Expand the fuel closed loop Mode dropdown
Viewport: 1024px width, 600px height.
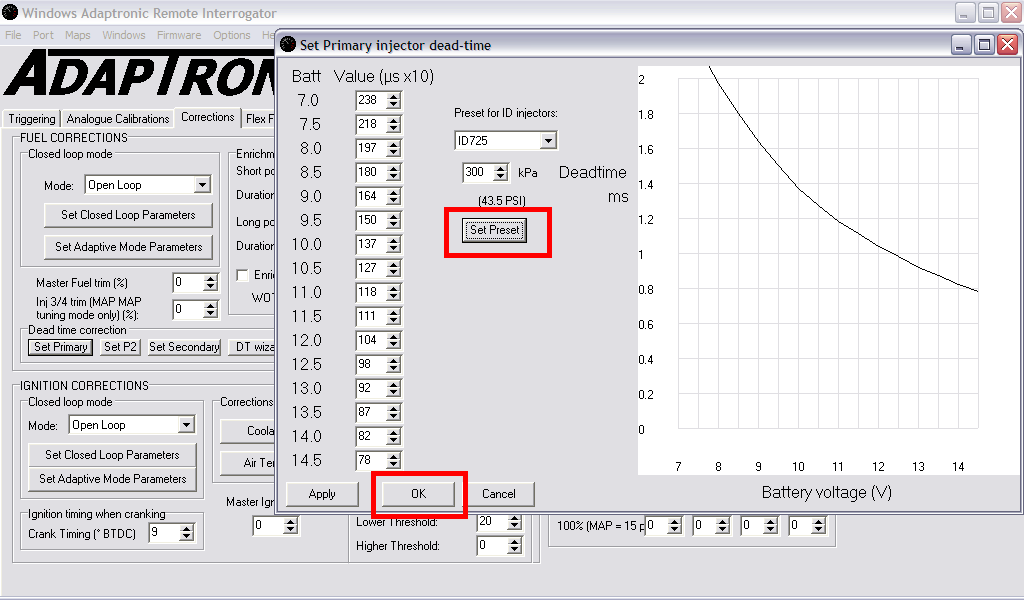[x=202, y=185]
